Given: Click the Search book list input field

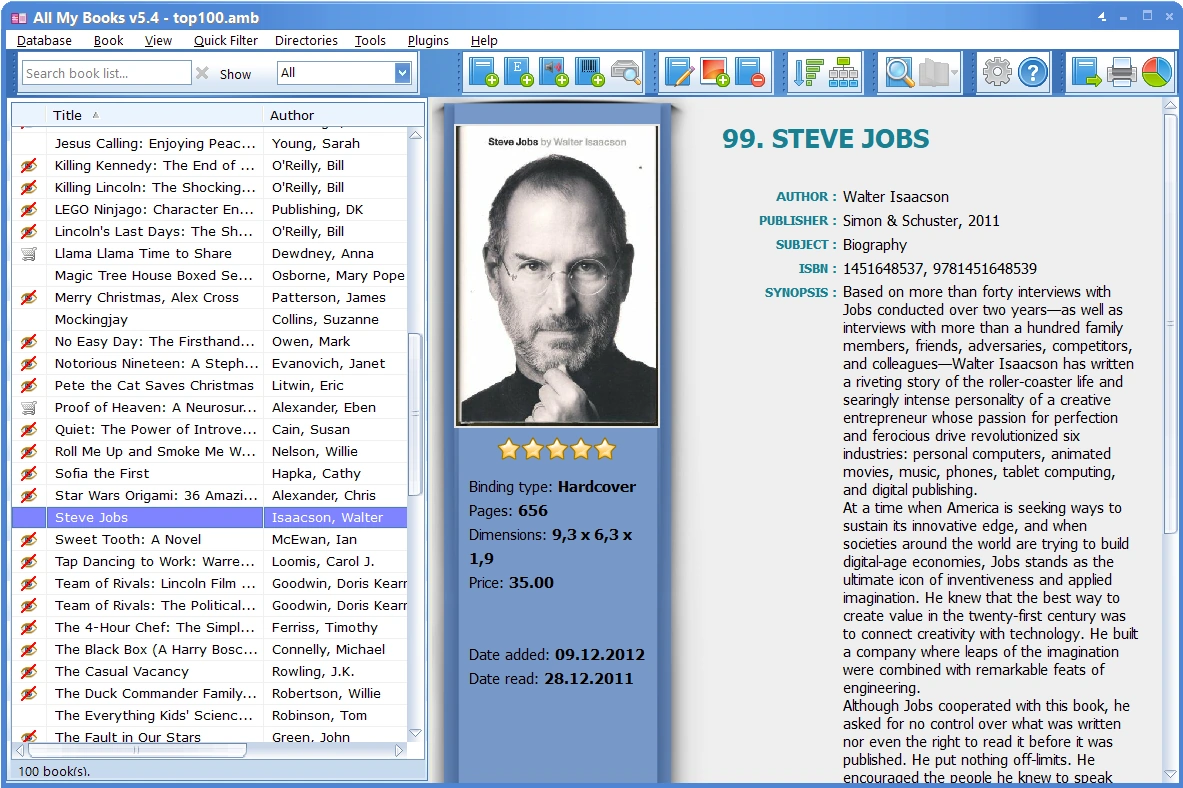Looking at the screenshot, I should tap(106, 72).
